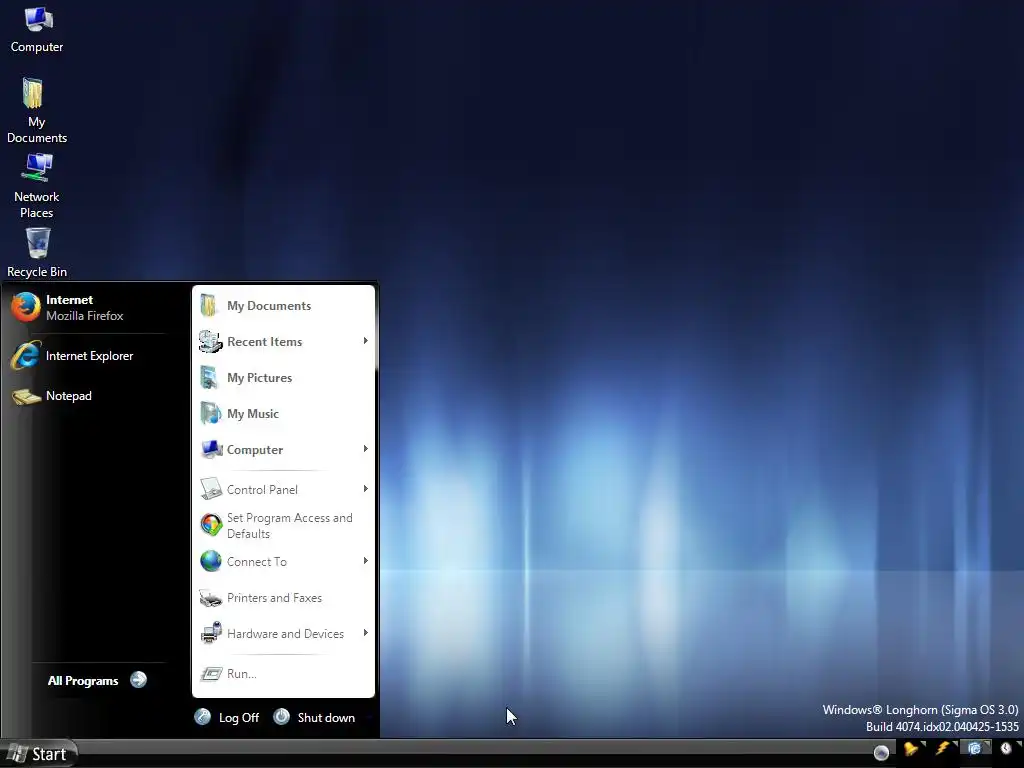Expand the Connect To submenu arrow
The width and height of the screenshot is (1024, 768).
365,560
